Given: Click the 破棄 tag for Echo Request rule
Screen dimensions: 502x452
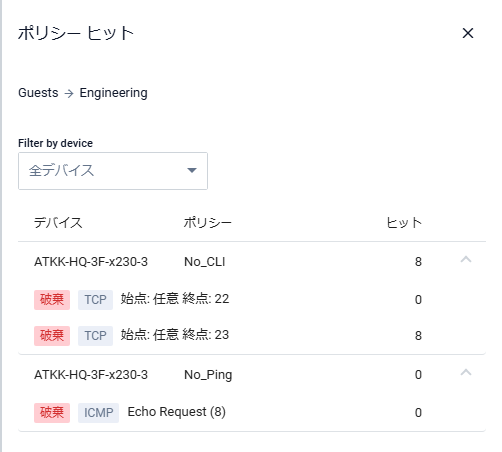Looking at the screenshot, I should point(52,413).
